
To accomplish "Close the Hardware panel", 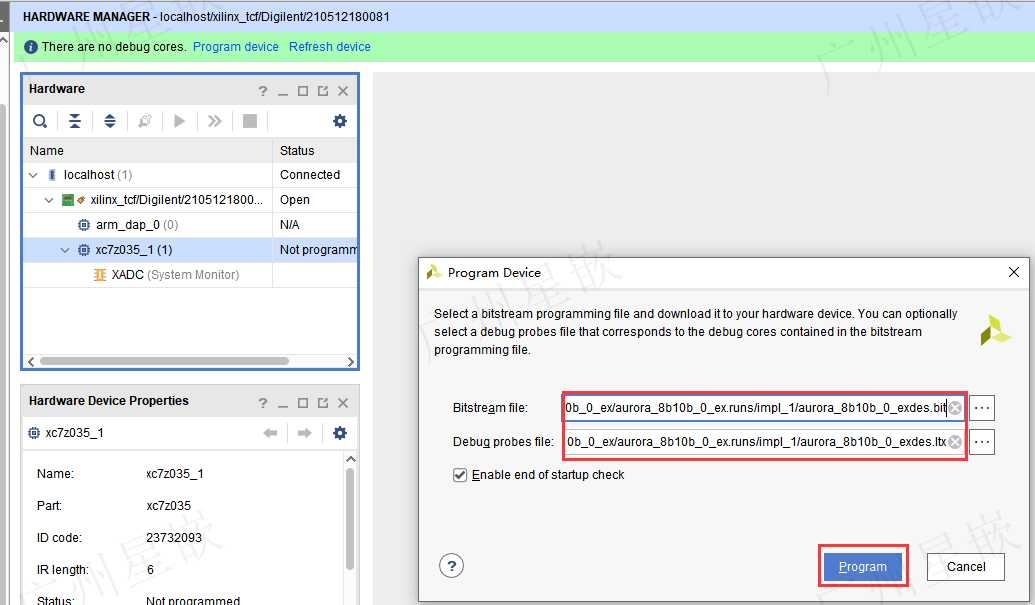I will tap(343, 91).
